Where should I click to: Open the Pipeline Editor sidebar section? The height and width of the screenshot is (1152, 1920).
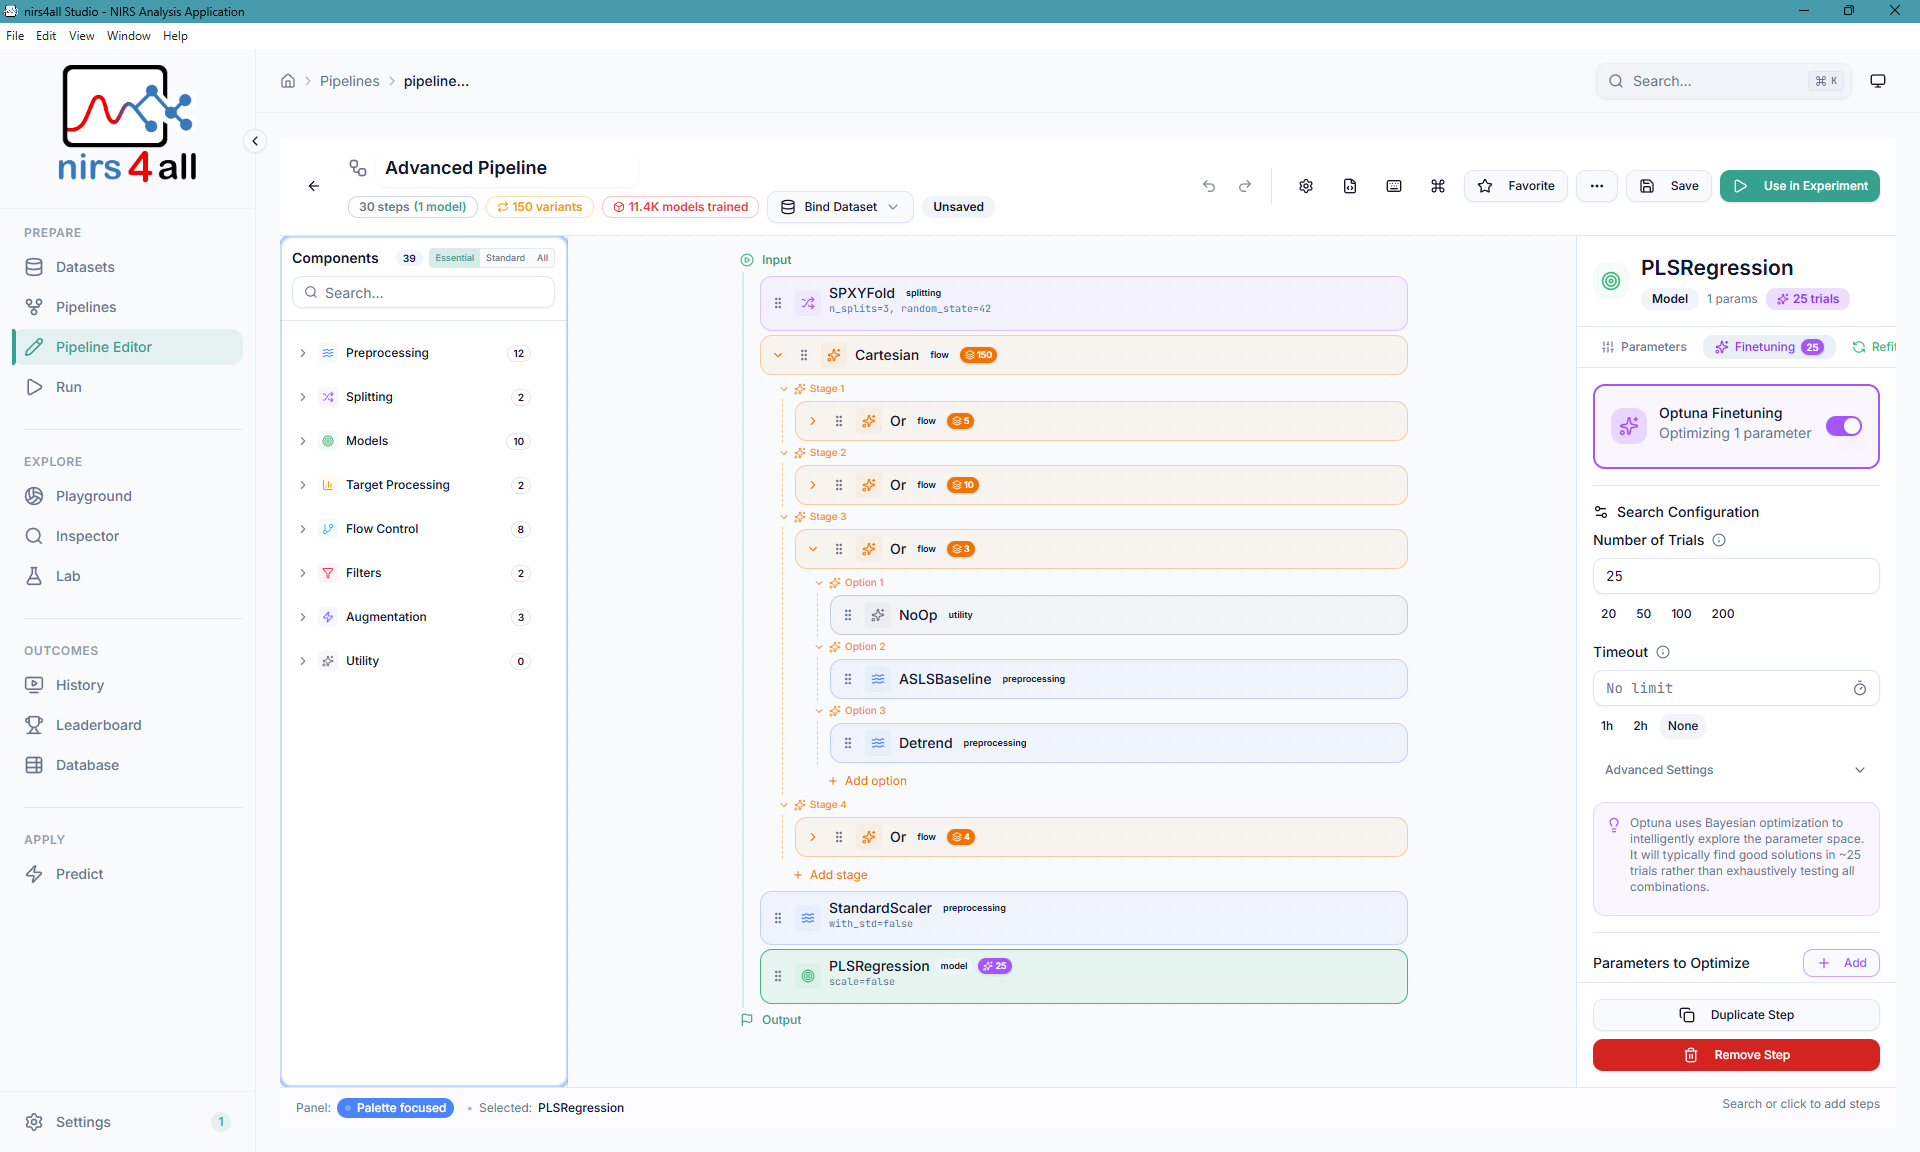tap(103, 347)
